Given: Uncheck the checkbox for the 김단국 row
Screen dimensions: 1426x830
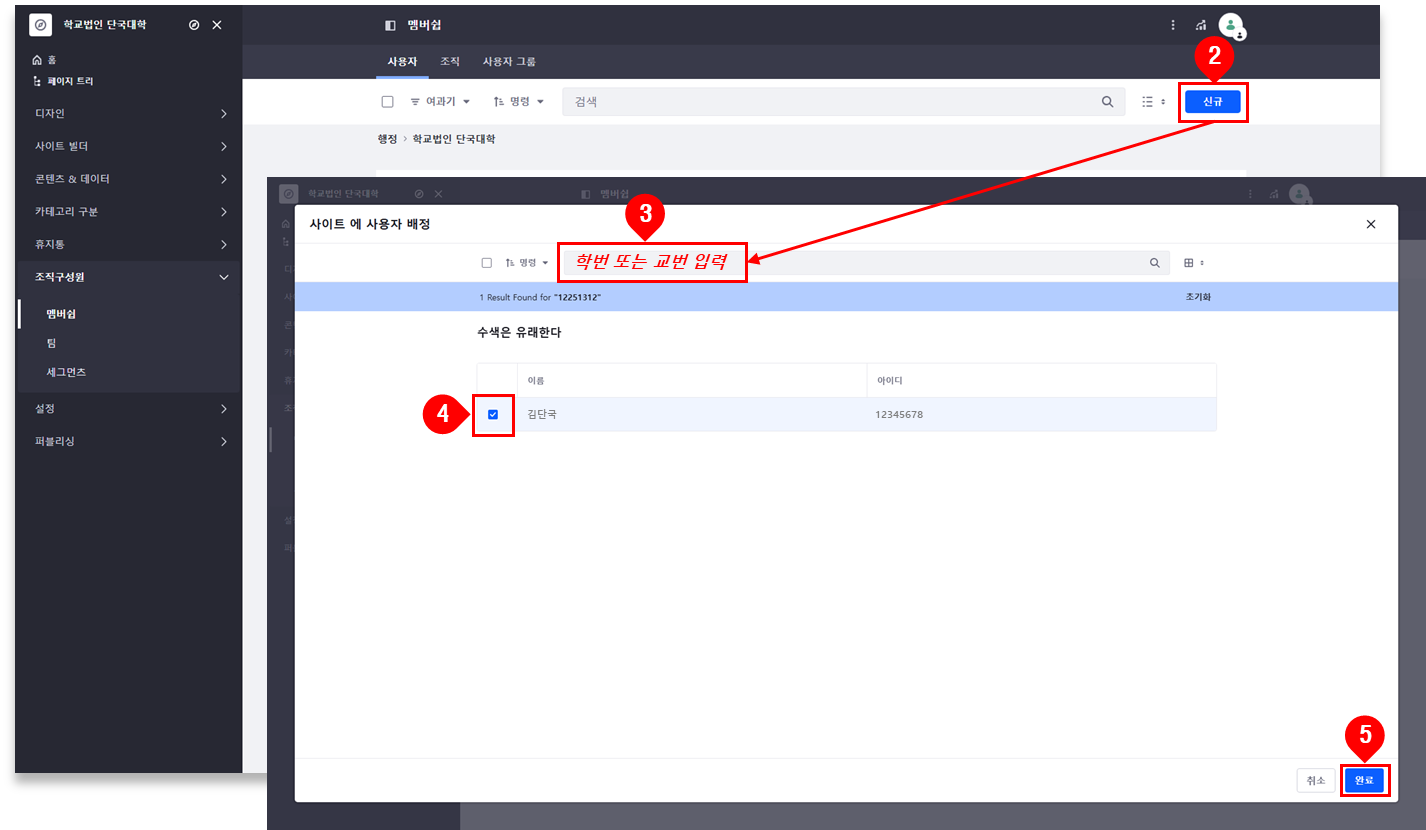Looking at the screenshot, I should coord(493,415).
